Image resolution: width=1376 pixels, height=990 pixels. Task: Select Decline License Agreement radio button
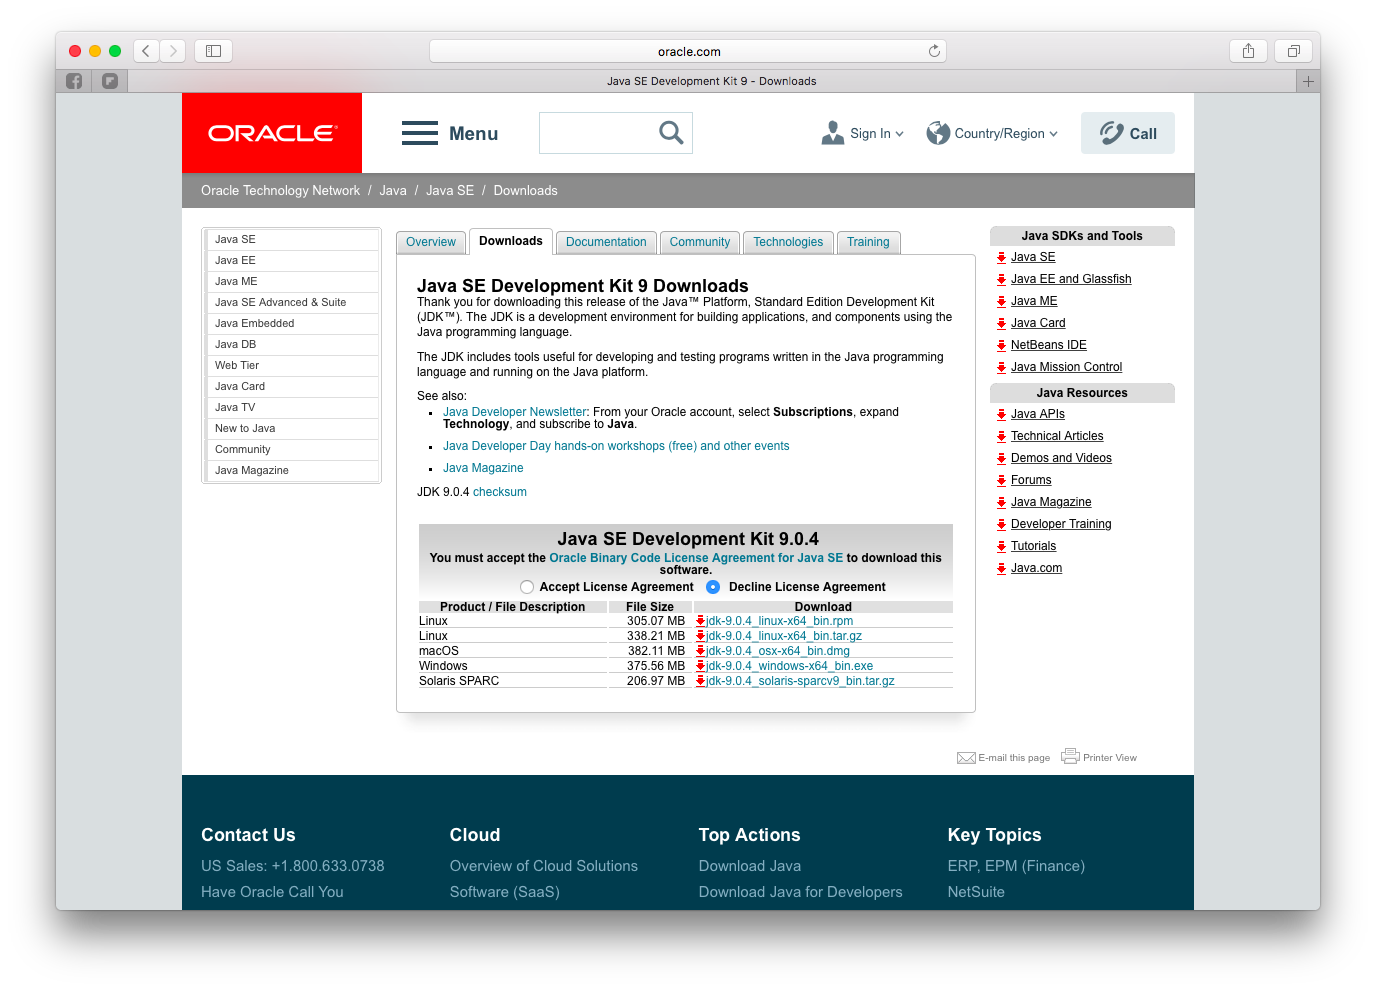(713, 587)
